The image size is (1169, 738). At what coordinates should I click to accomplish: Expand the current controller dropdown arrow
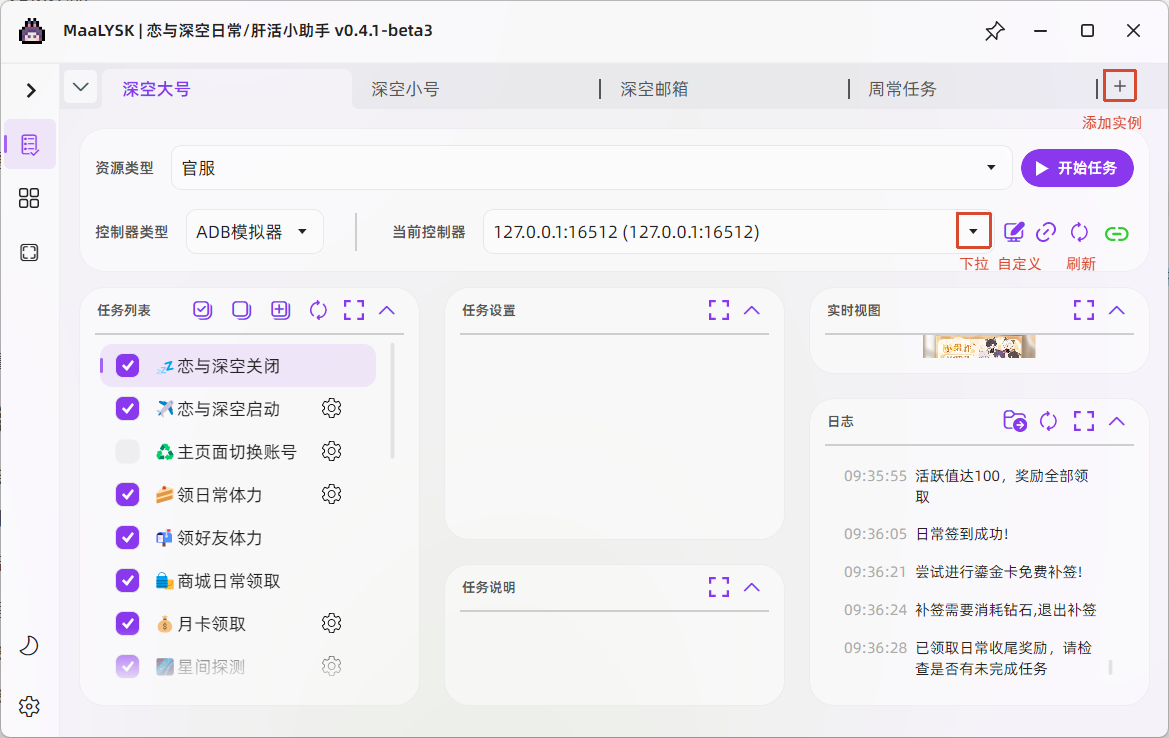point(973,231)
